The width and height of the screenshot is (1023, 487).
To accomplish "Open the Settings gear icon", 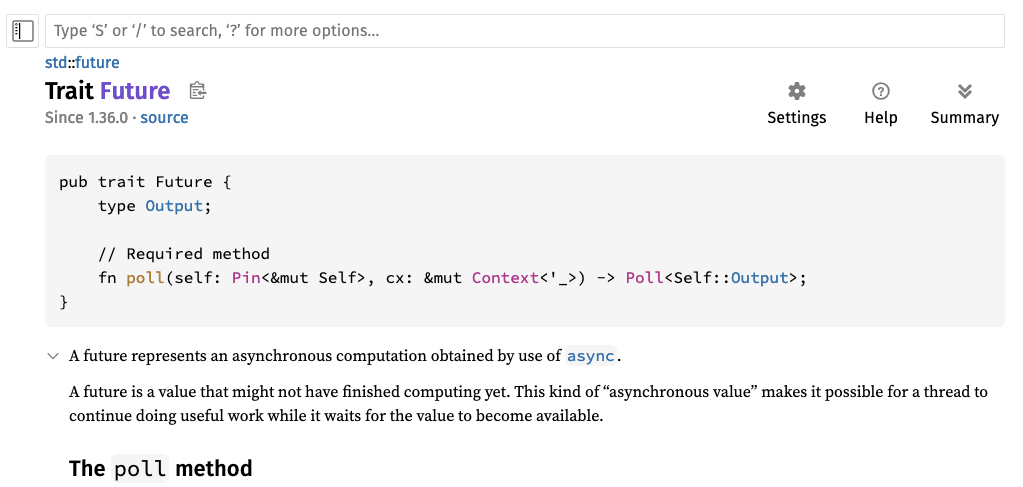I will pyautogui.click(x=796, y=92).
